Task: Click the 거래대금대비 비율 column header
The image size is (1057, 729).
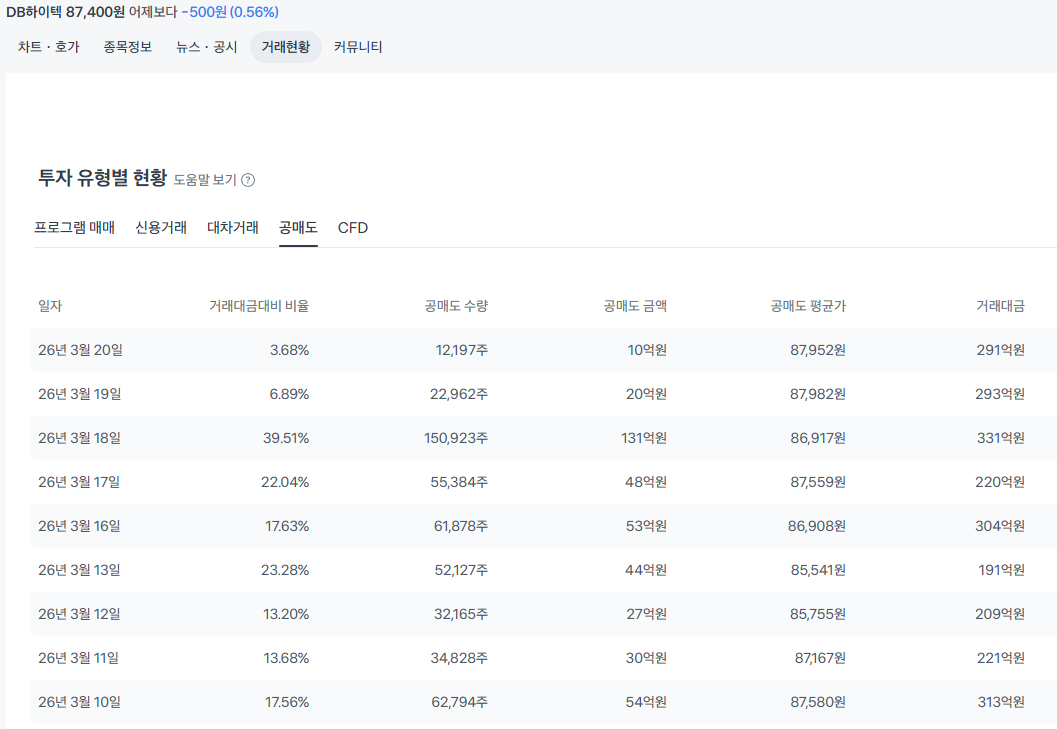Action: click(259, 306)
